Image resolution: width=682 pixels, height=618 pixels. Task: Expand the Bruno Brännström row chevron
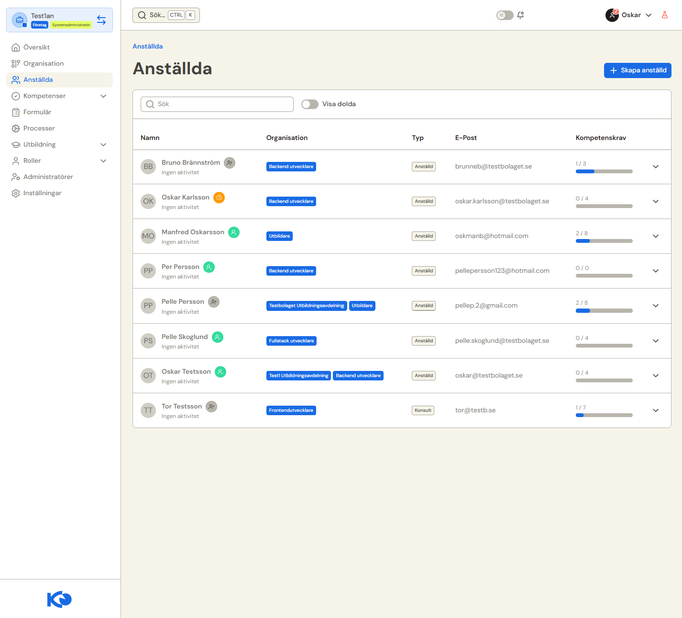coord(655,167)
